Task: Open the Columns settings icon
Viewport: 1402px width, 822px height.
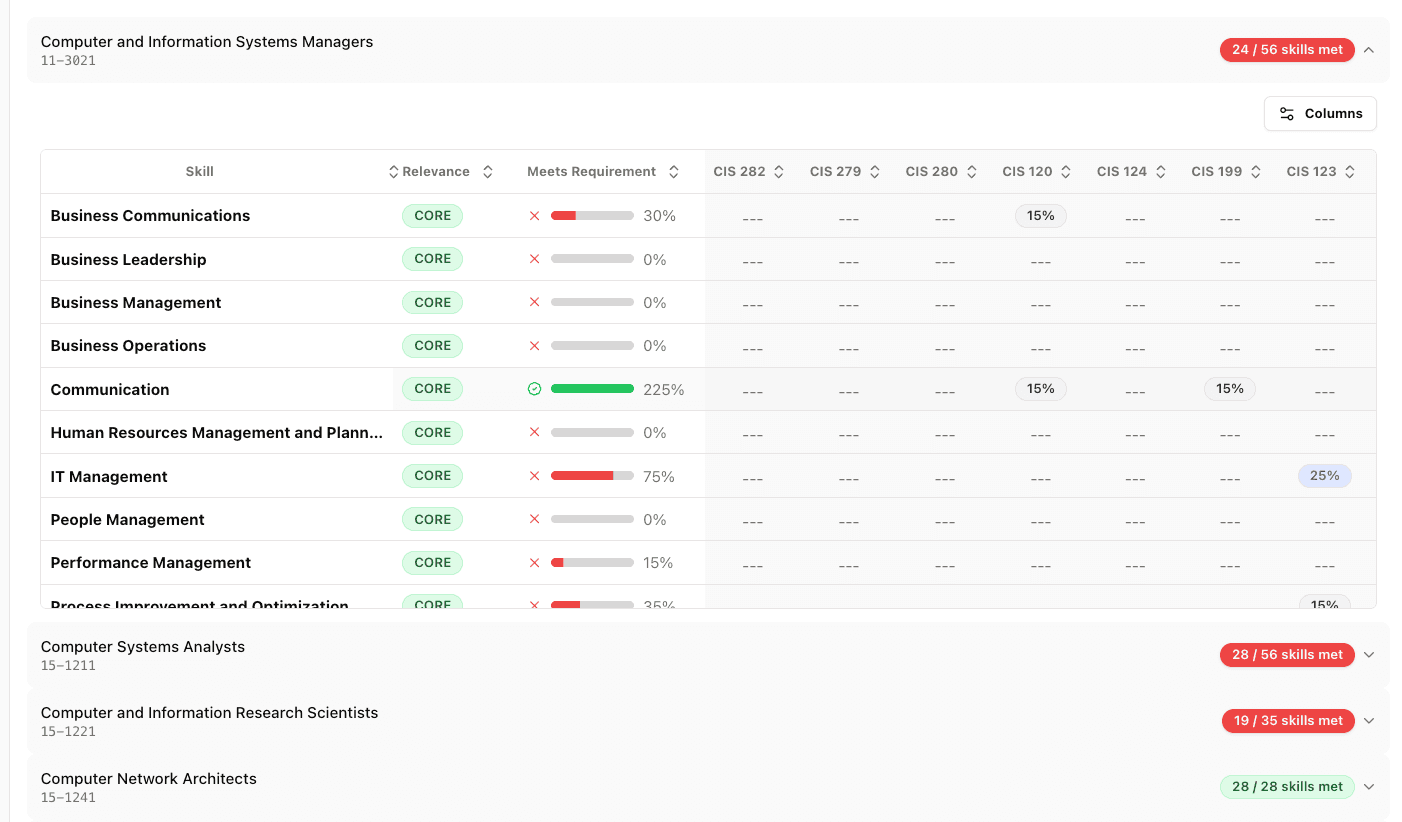Action: click(x=1287, y=113)
